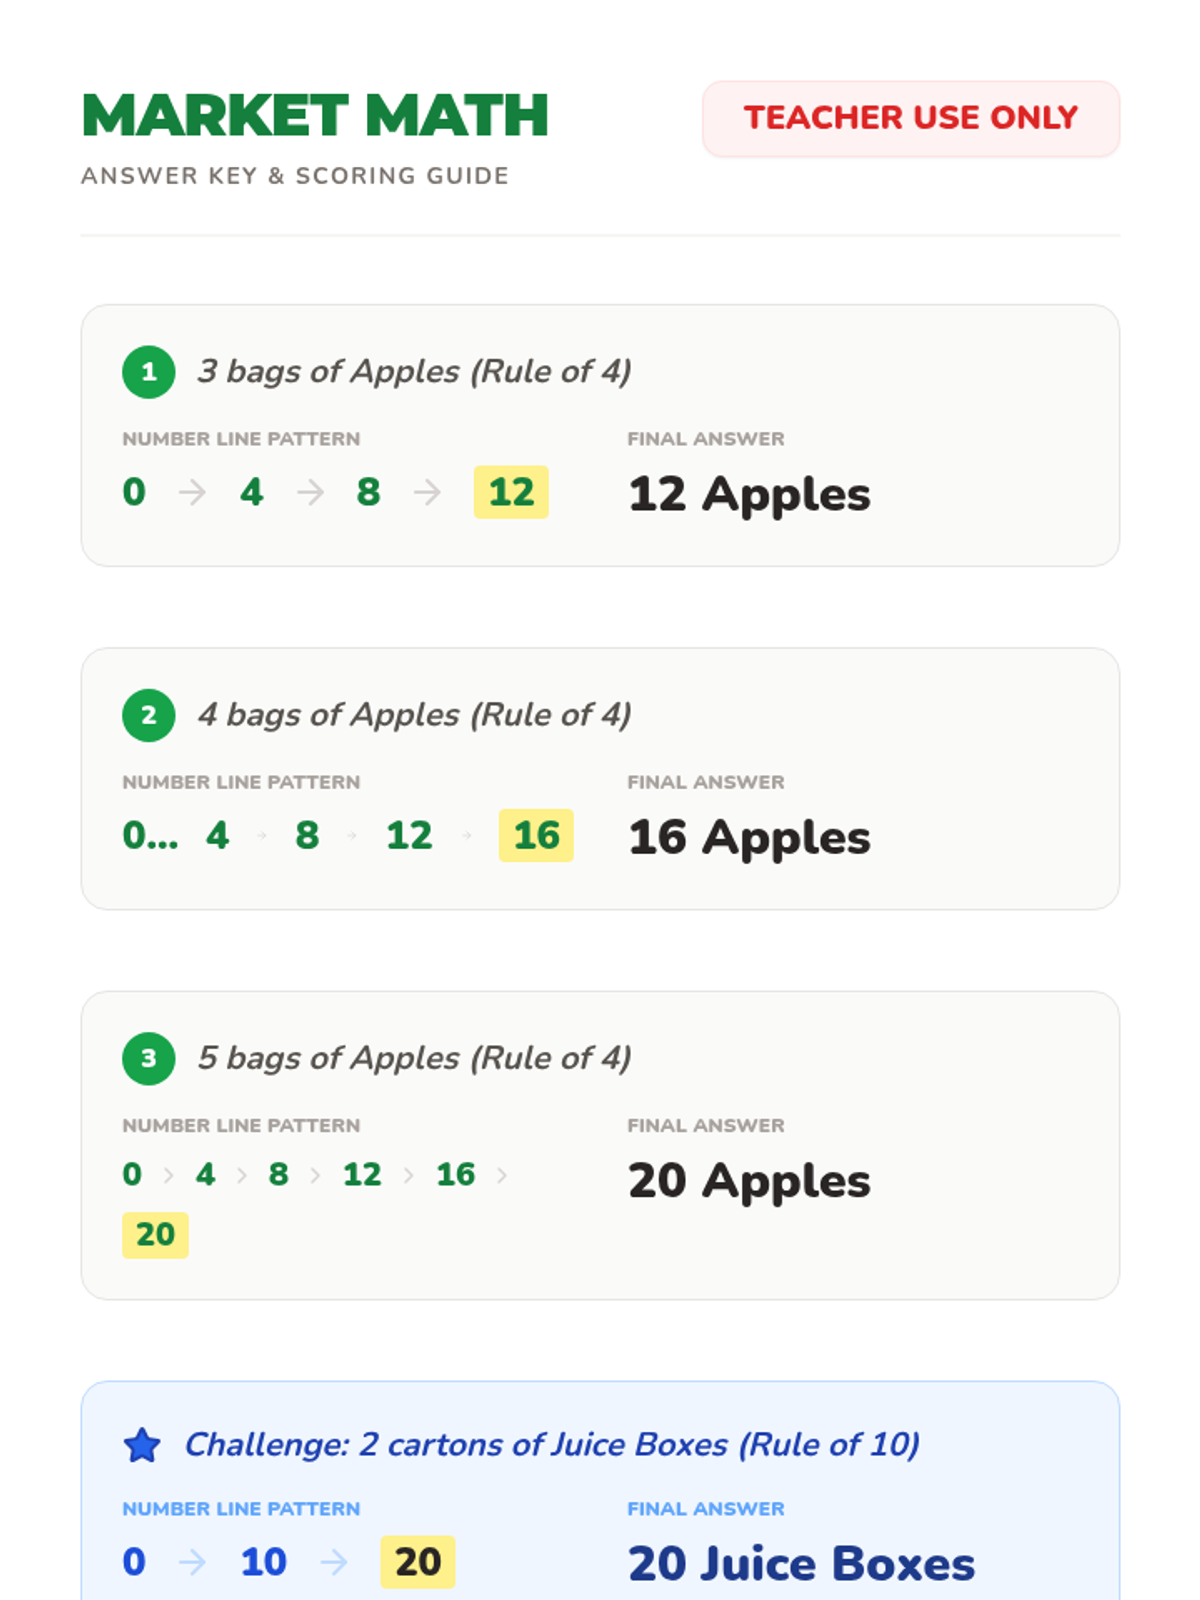1200x1600 pixels.
Task: Click the green number 3 badge
Action: [148, 1058]
